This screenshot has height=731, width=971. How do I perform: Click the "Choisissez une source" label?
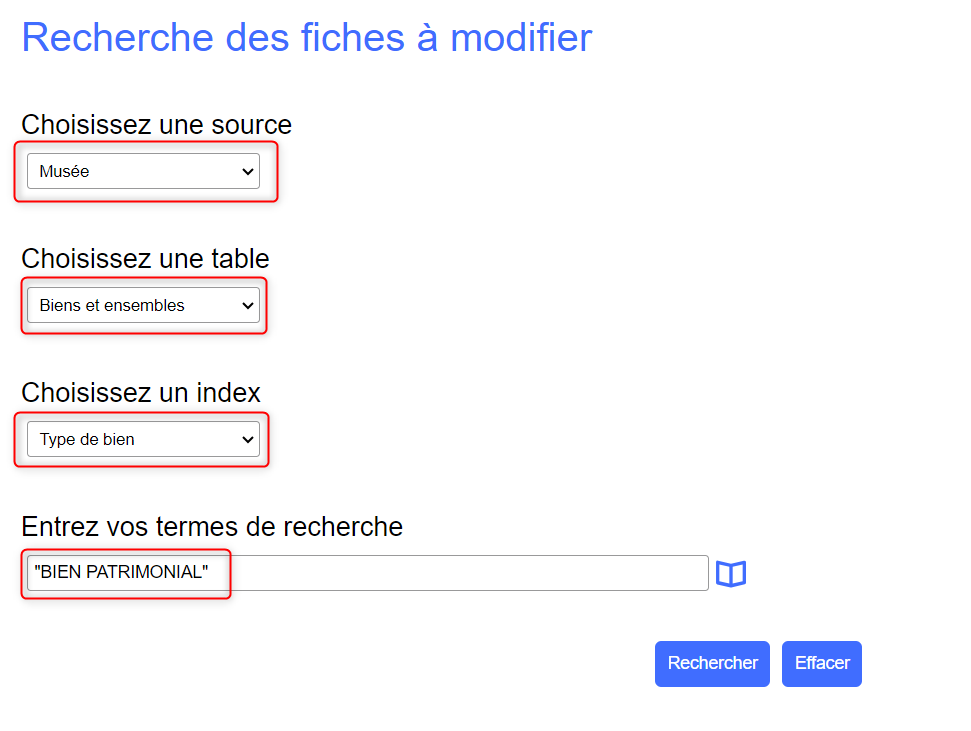(x=157, y=125)
